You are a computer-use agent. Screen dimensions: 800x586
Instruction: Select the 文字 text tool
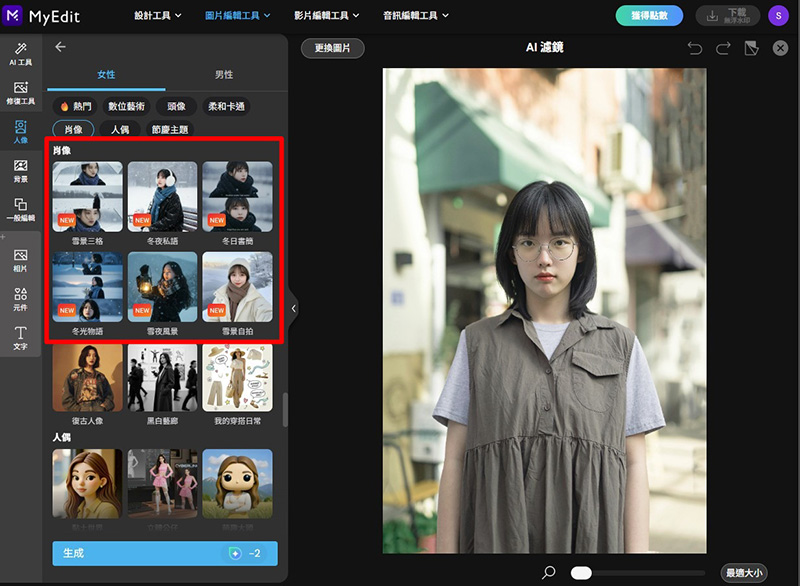click(x=20, y=337)
